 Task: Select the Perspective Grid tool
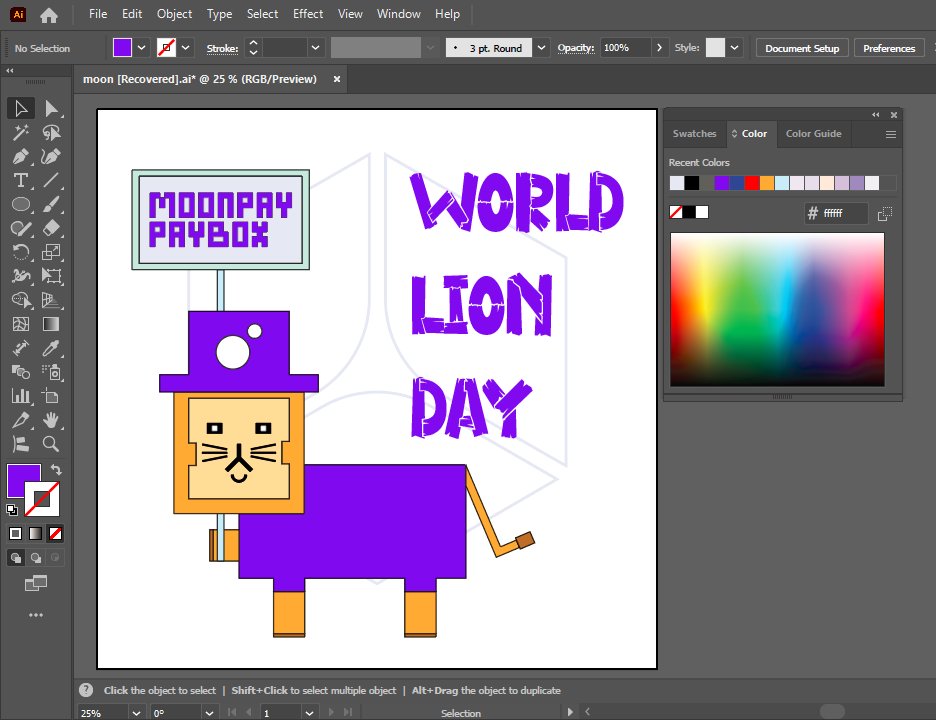pyautogui.click(x=51, y=300)
